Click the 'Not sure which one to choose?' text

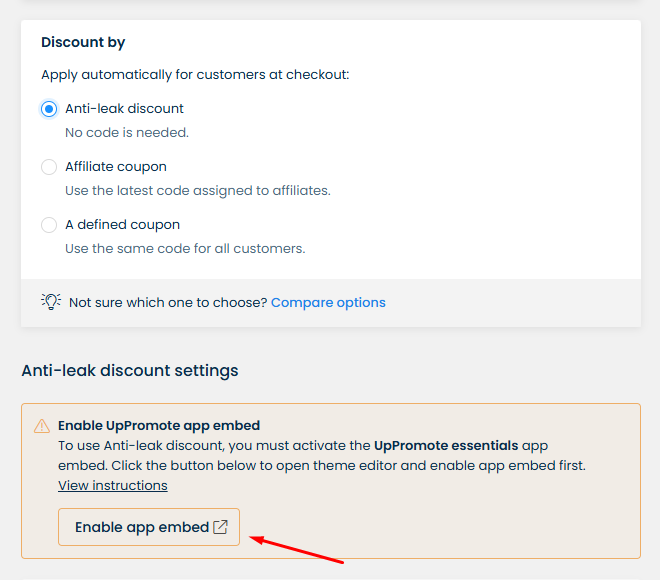168,302
